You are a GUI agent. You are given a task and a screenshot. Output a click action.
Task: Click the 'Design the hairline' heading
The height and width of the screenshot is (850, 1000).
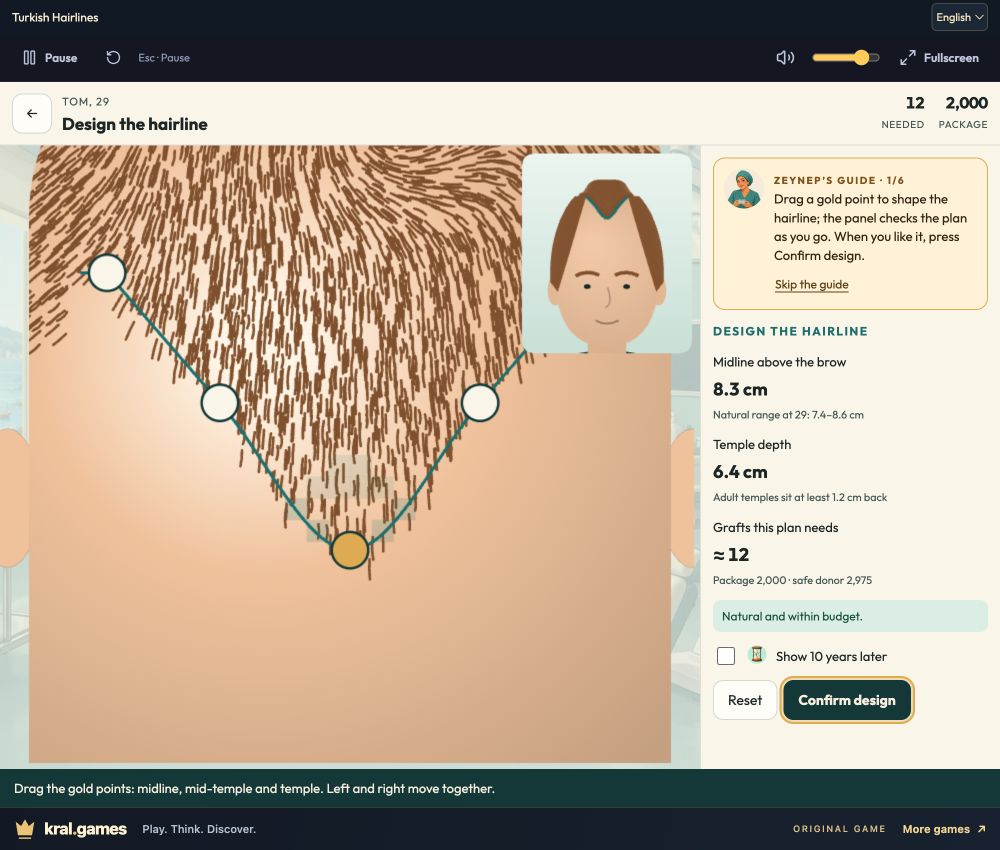point(135,124)
